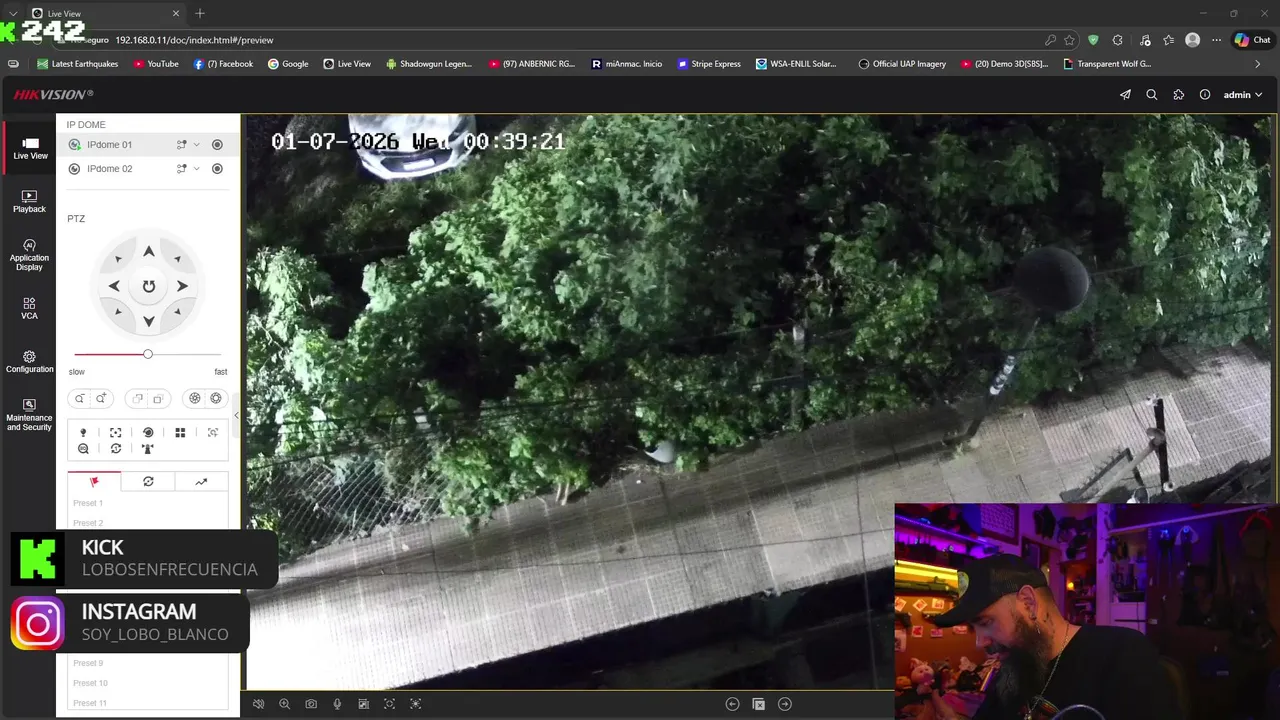Go to next page of live view
The height and width of the screenshot is (720, 1280).
(x=785, y=704)
